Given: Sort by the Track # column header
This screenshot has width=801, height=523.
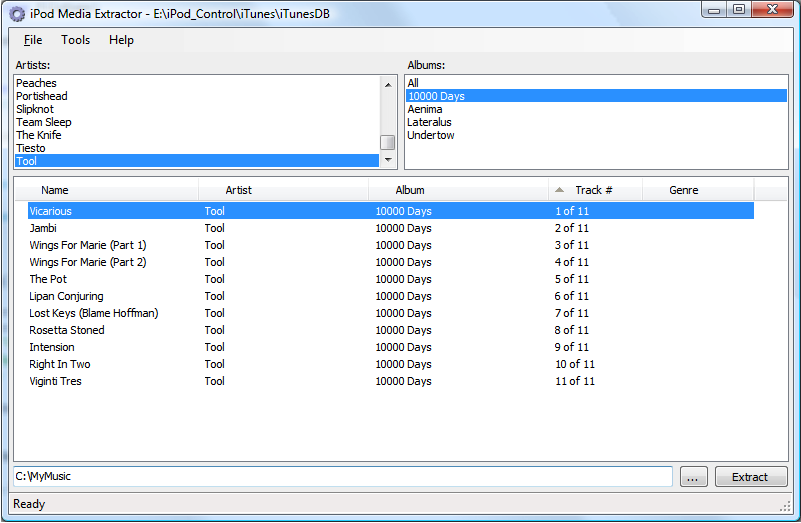Looking at the screenshot, I should (595, 190).
